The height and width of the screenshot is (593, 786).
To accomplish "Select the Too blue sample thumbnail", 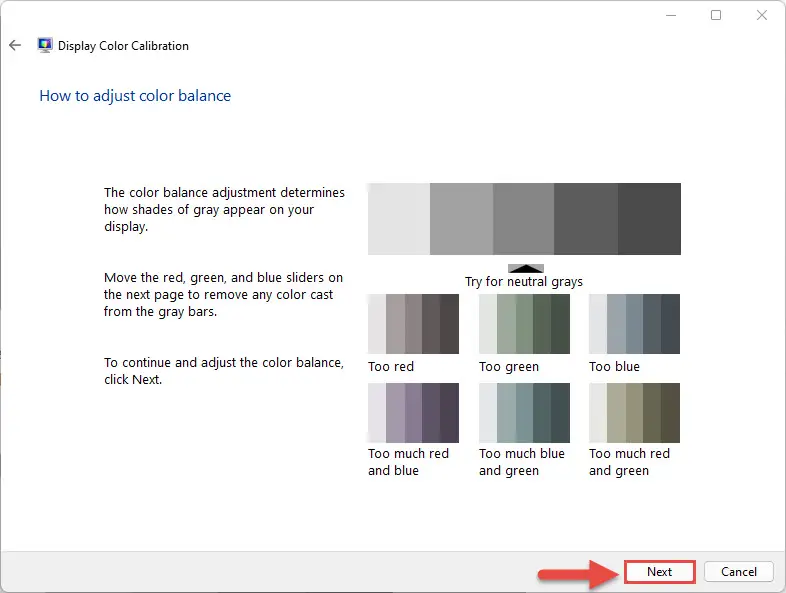I will coord(634,324).
